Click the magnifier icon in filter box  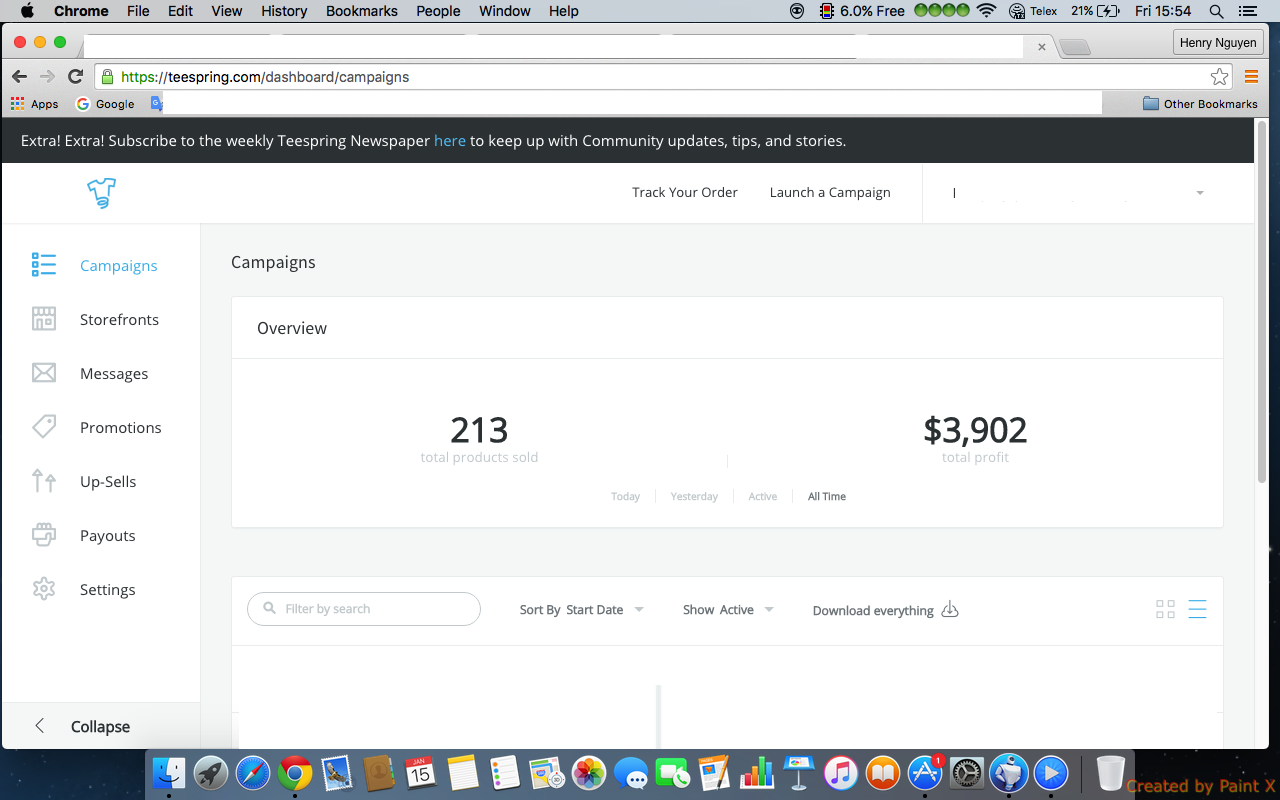coord(270,608)
